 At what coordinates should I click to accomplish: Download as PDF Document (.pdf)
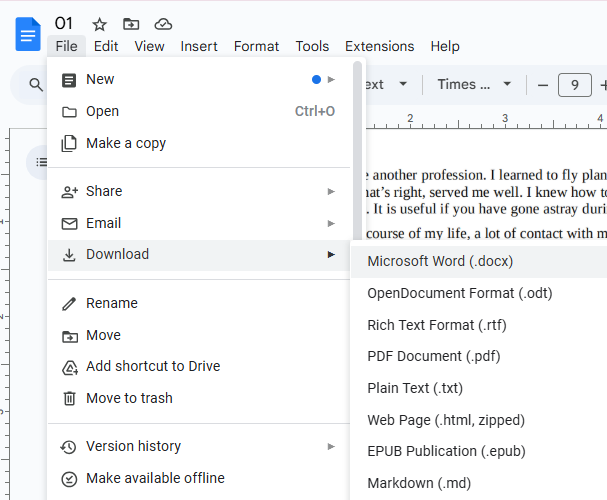pos(434,356)
